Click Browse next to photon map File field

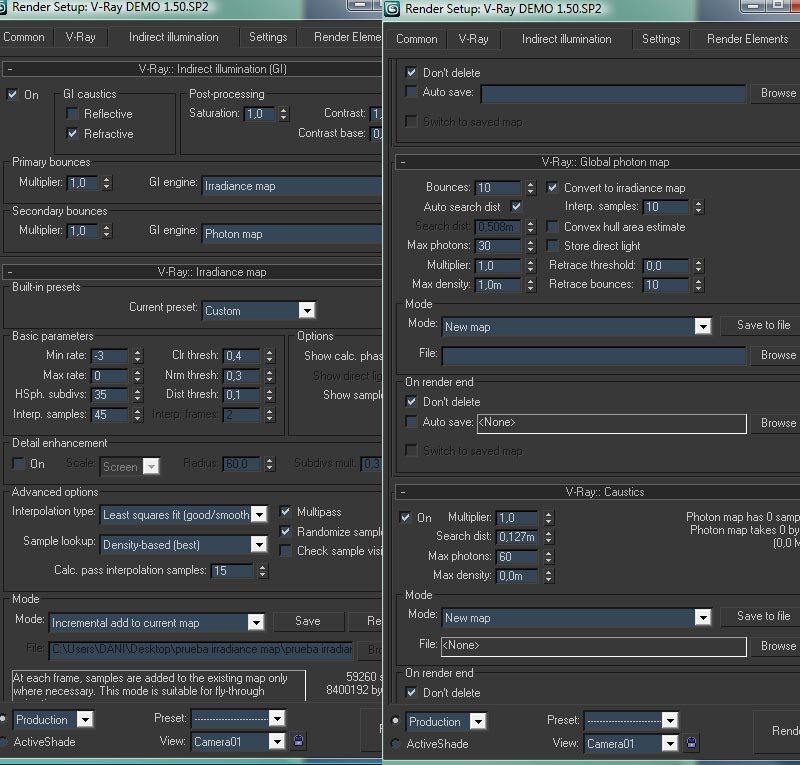pyautogui.click(x=776, y=355)
